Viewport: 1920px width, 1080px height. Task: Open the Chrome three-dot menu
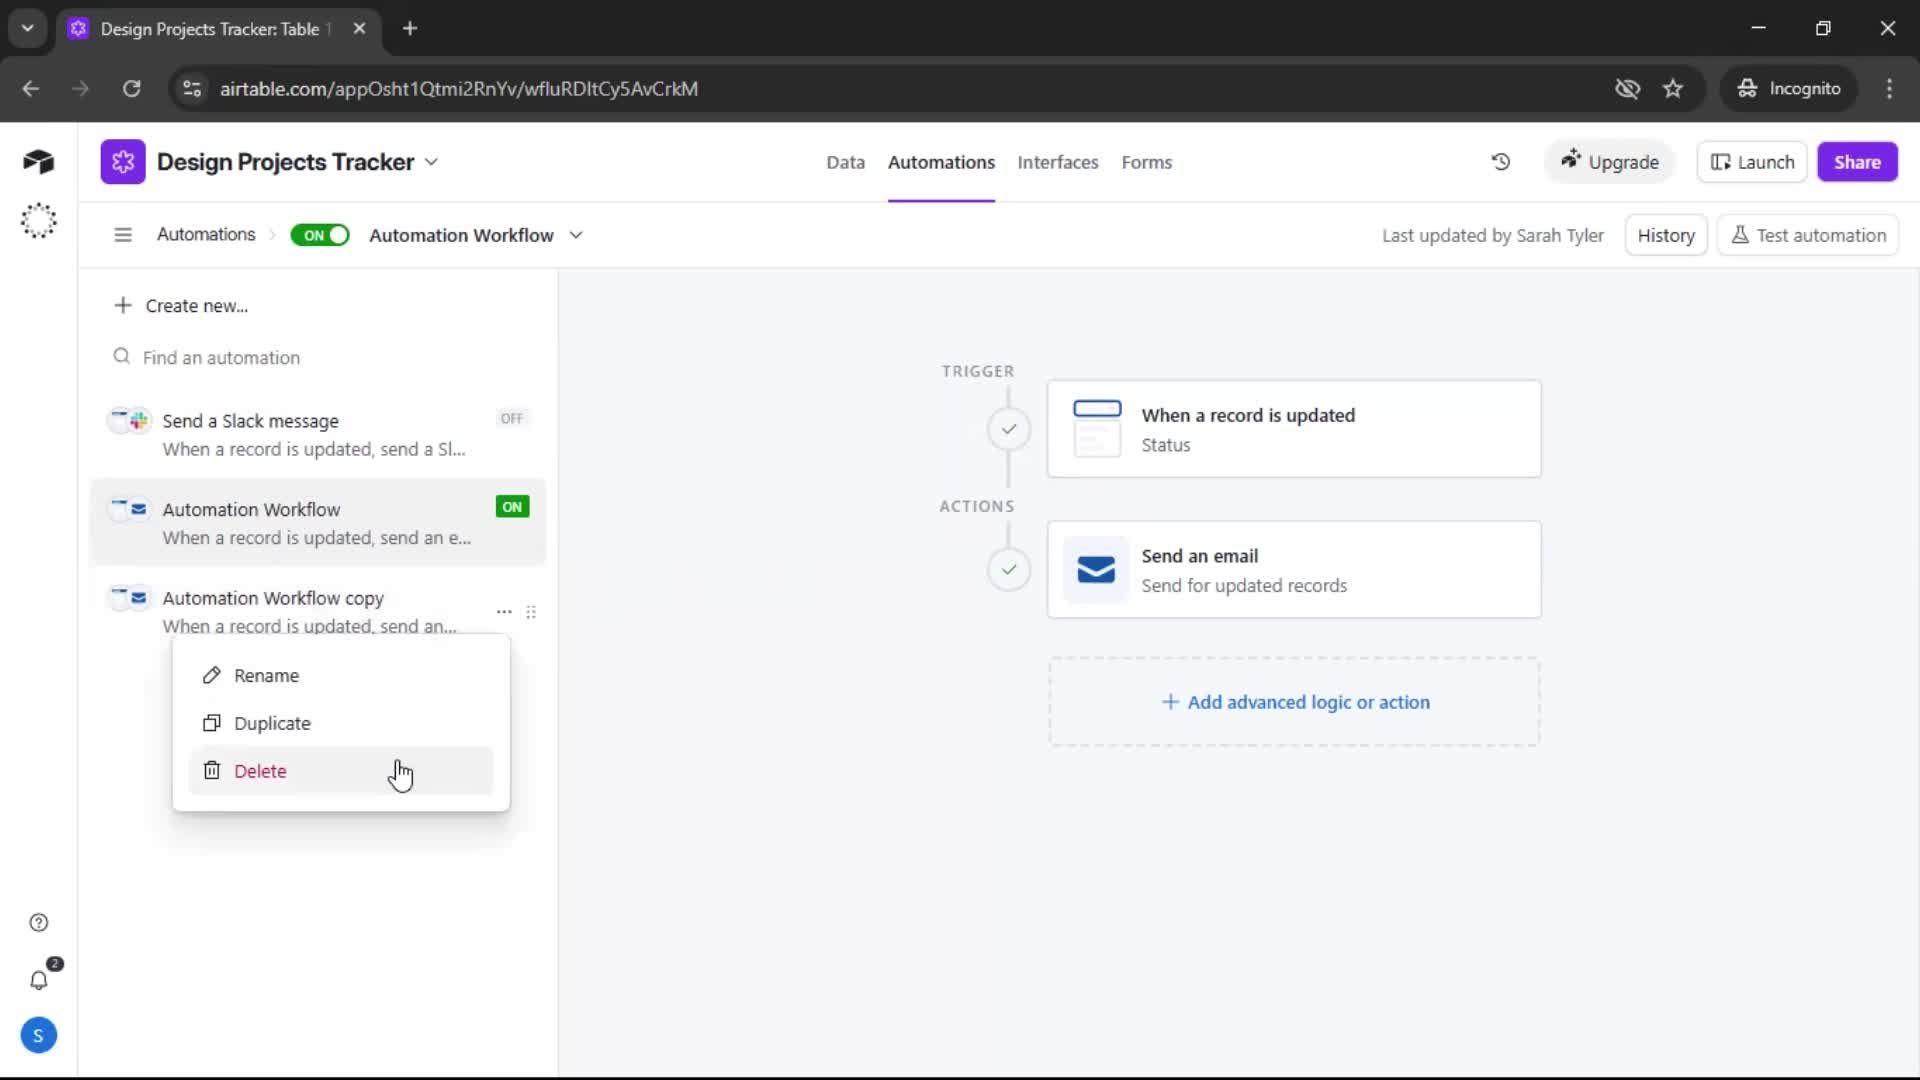point(1889,89)
